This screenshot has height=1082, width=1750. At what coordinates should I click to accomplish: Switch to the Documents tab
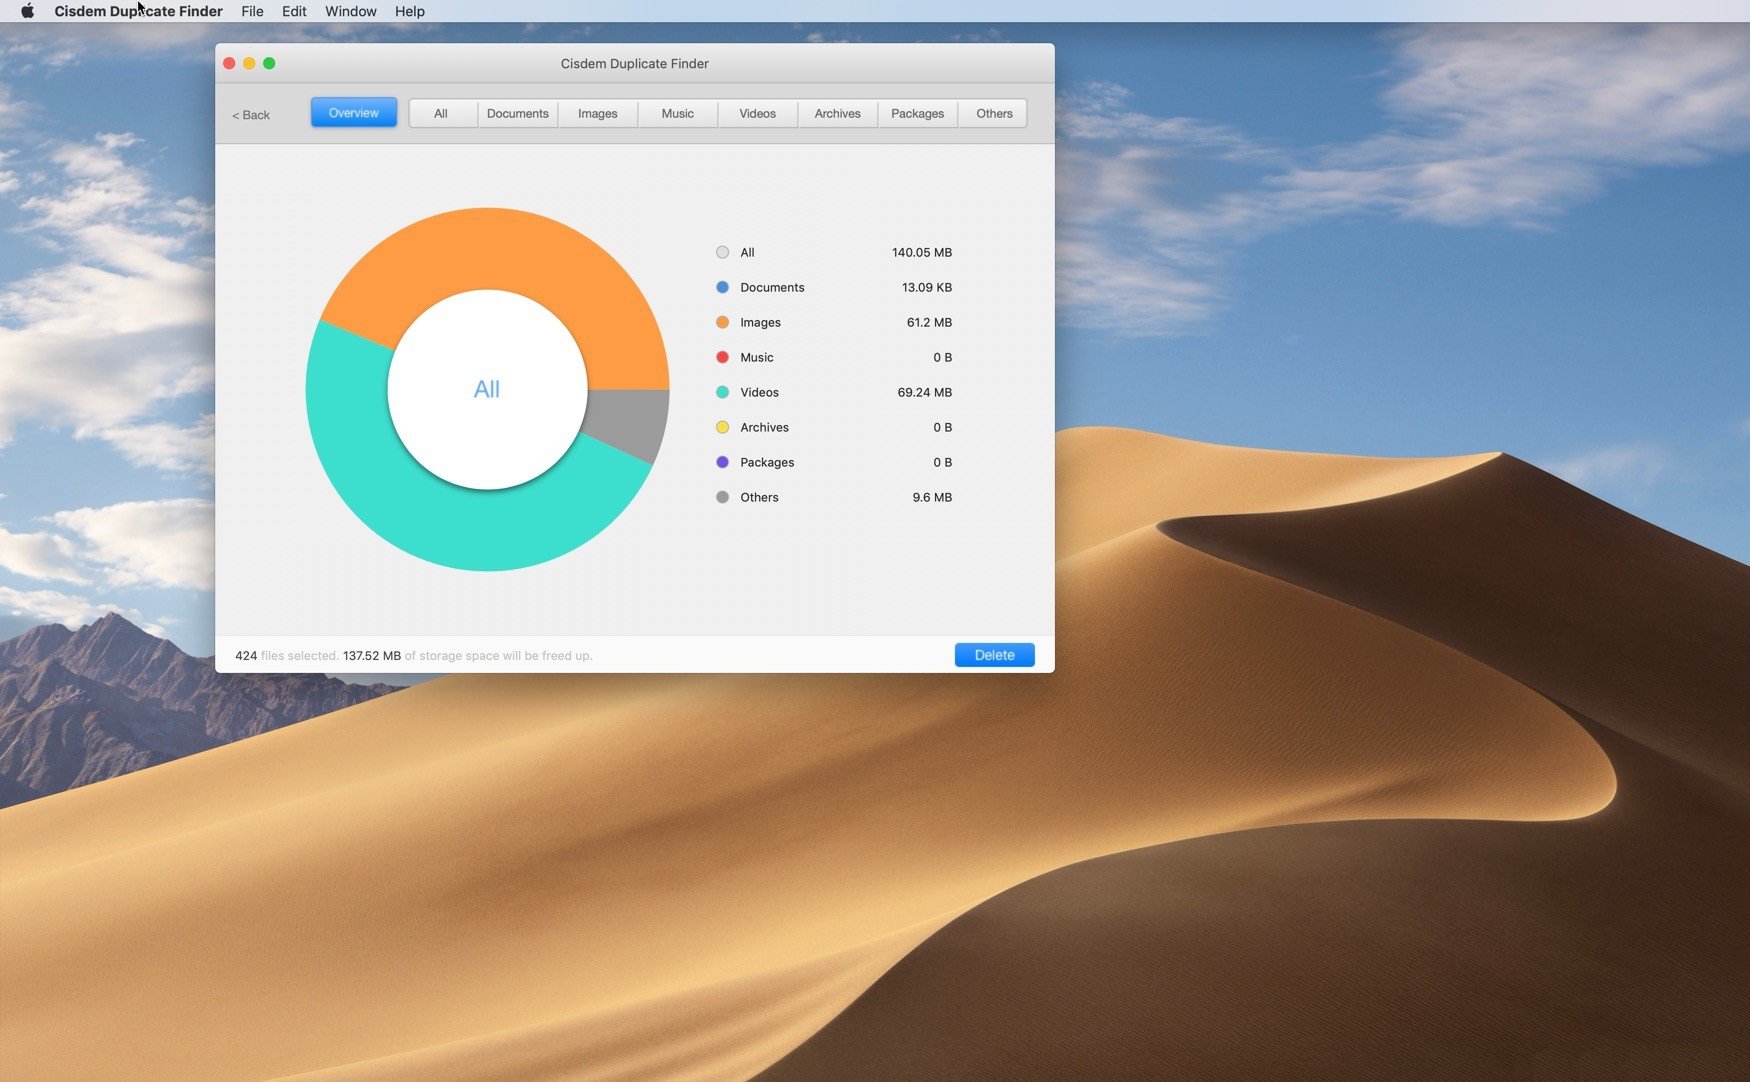pyautogui.click(x=518, y=114)
